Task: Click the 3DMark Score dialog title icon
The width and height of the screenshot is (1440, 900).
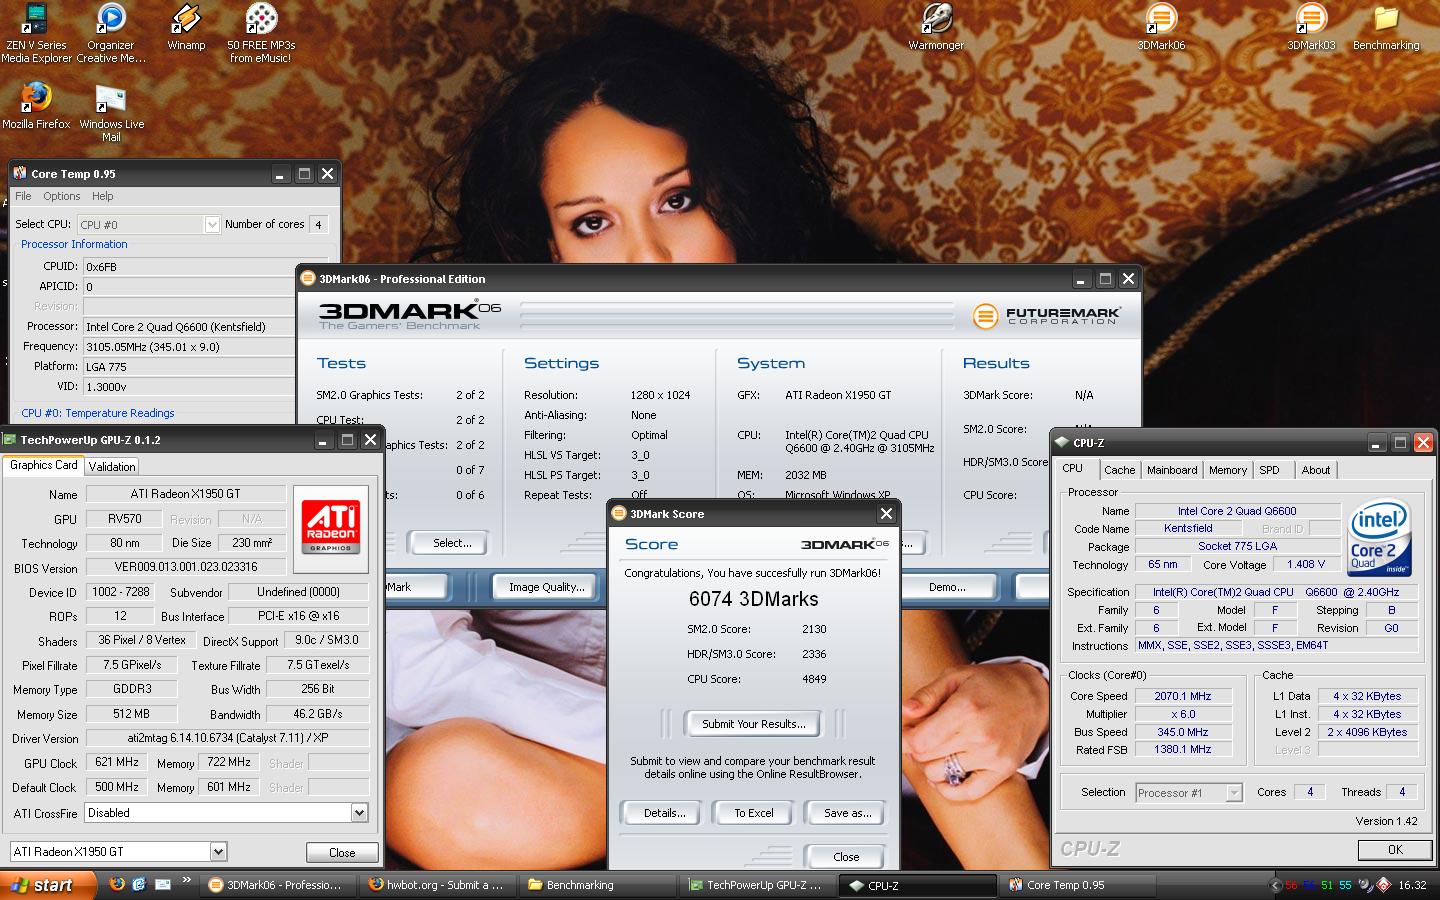Action: point(619,513)
